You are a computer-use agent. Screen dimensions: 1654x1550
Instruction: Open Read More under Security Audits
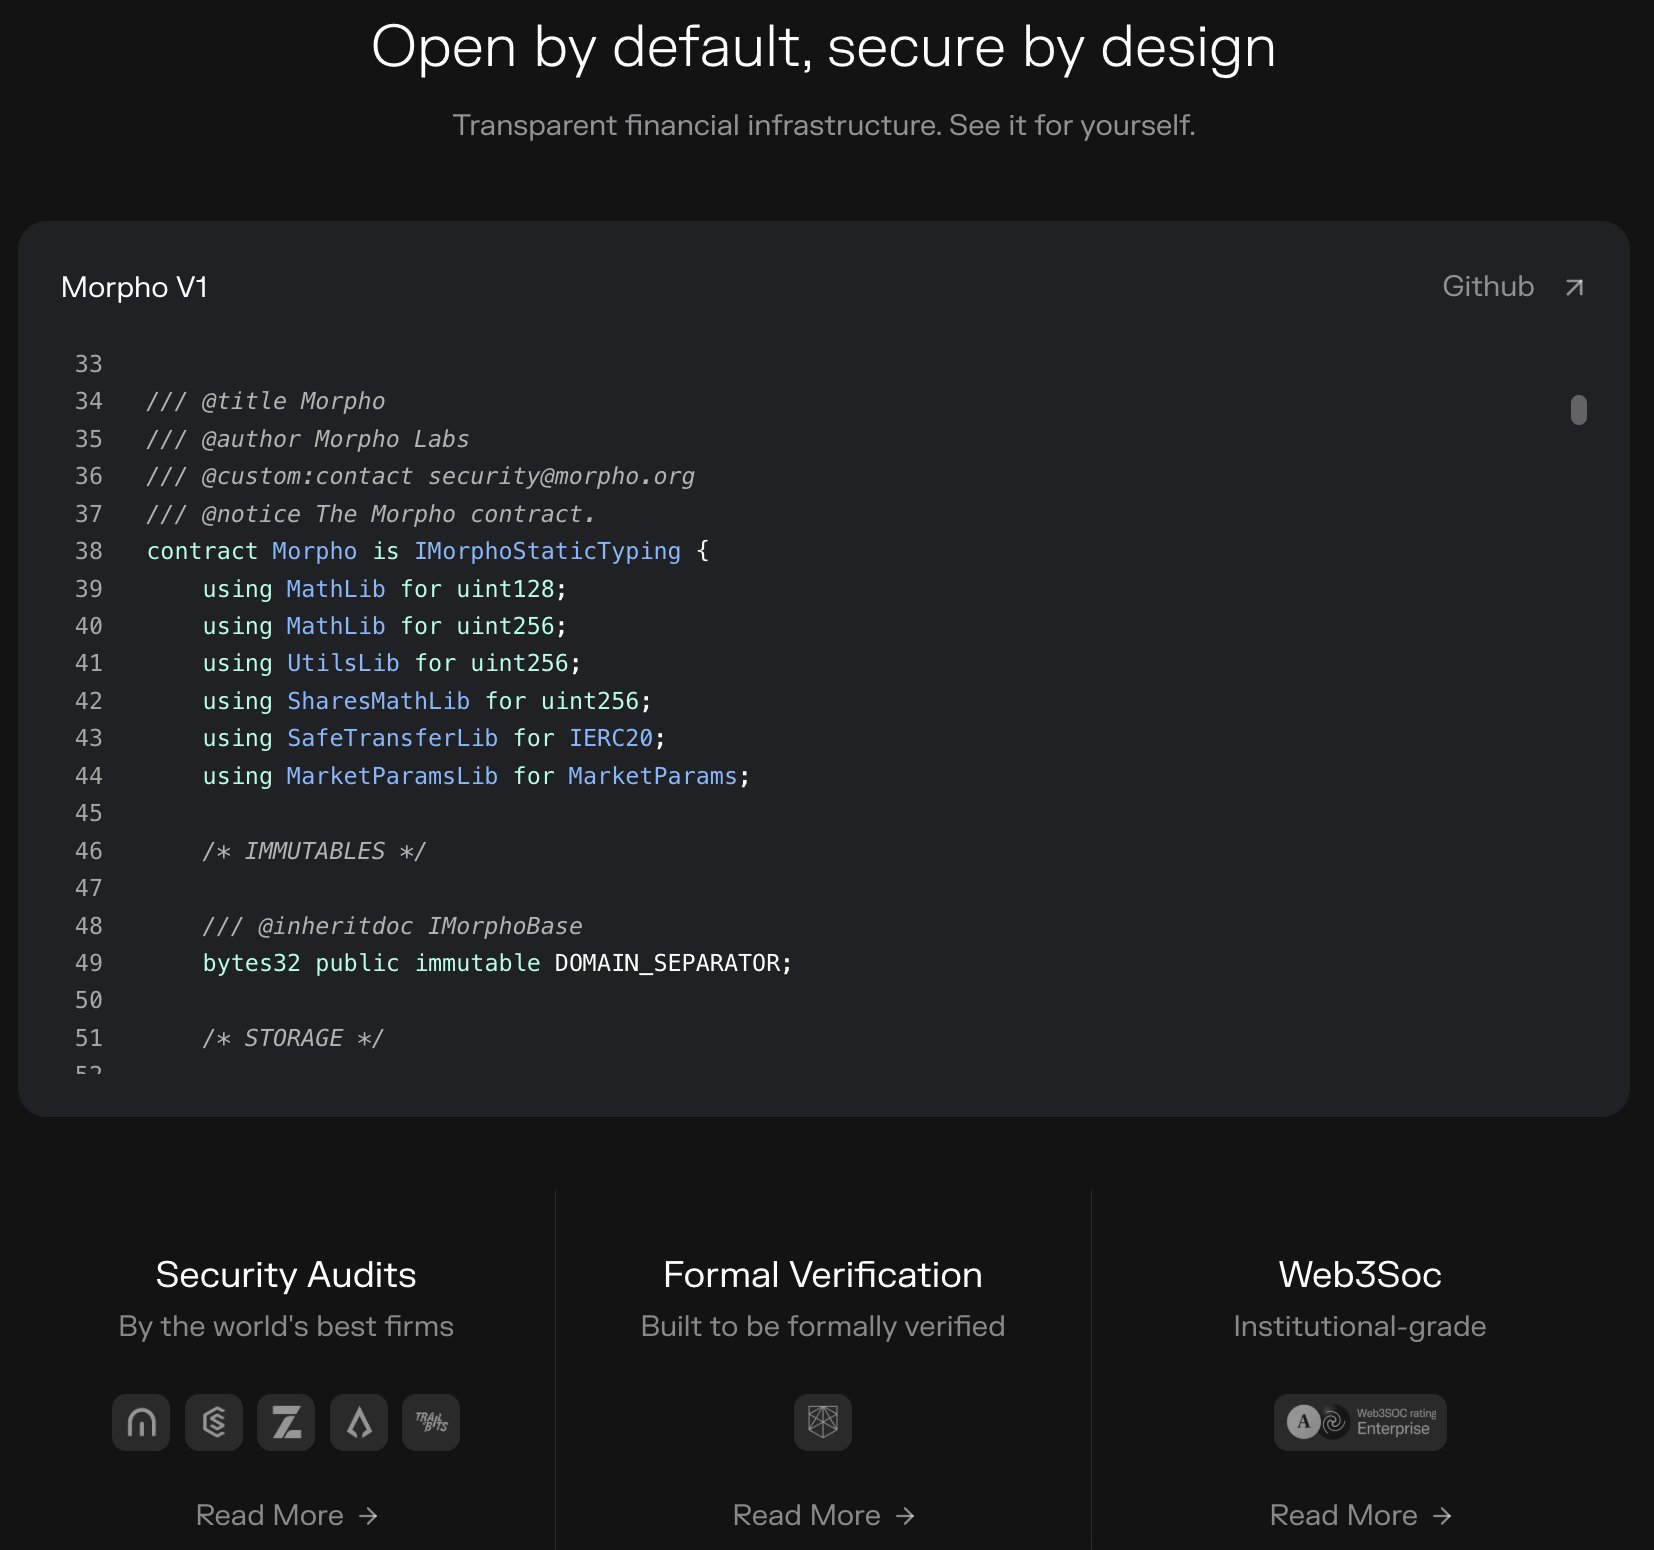coord(286,1515)
